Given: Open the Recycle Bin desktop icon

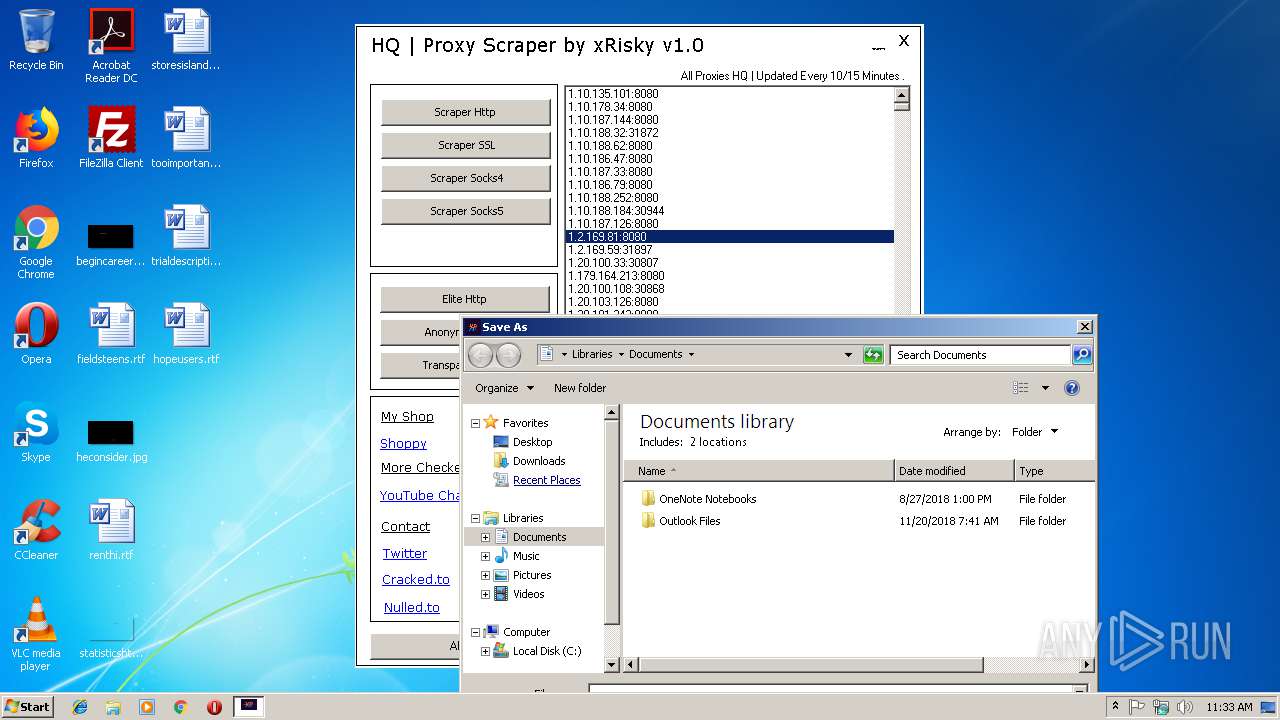Looking at the screenshot, I should pos(36,41).
